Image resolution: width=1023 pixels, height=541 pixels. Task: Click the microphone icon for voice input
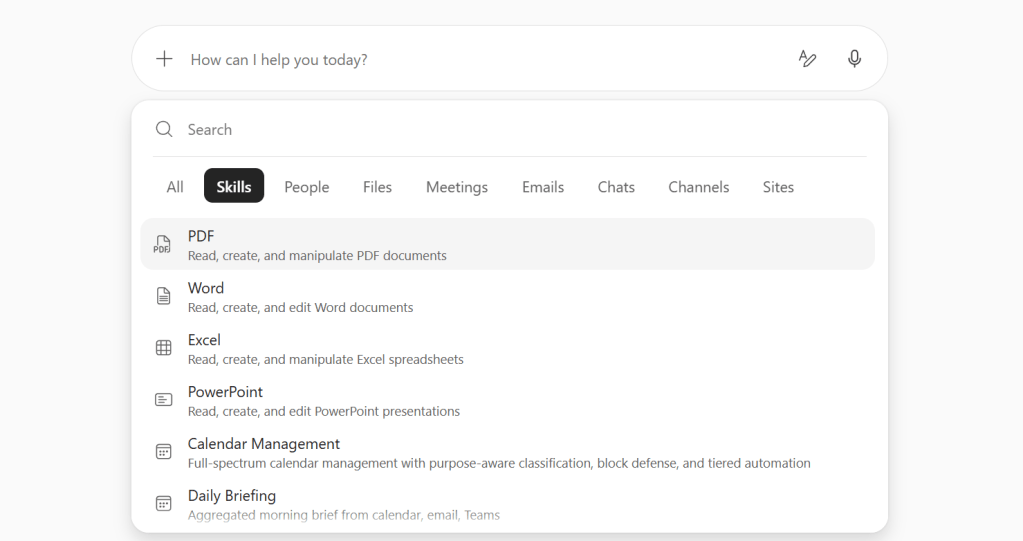(854, 59)
